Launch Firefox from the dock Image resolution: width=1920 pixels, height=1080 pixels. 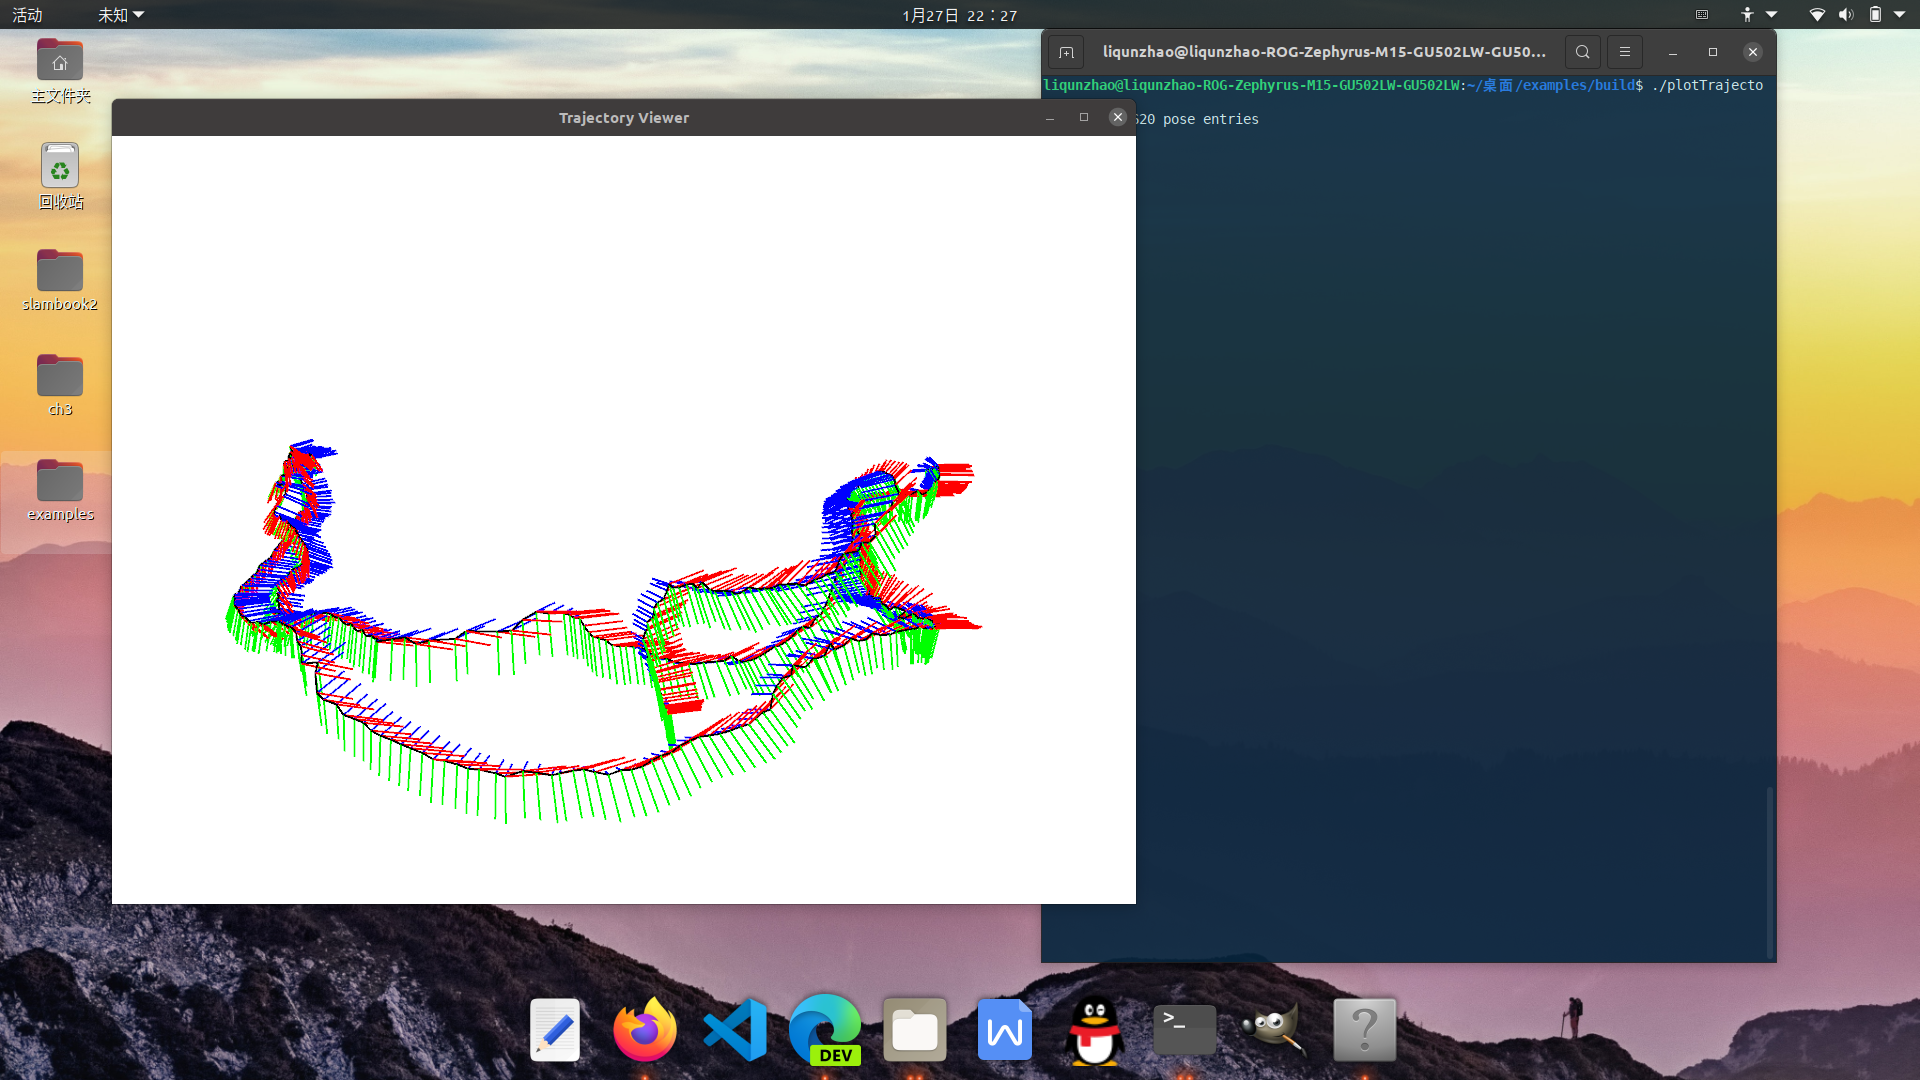(645, 1030)
